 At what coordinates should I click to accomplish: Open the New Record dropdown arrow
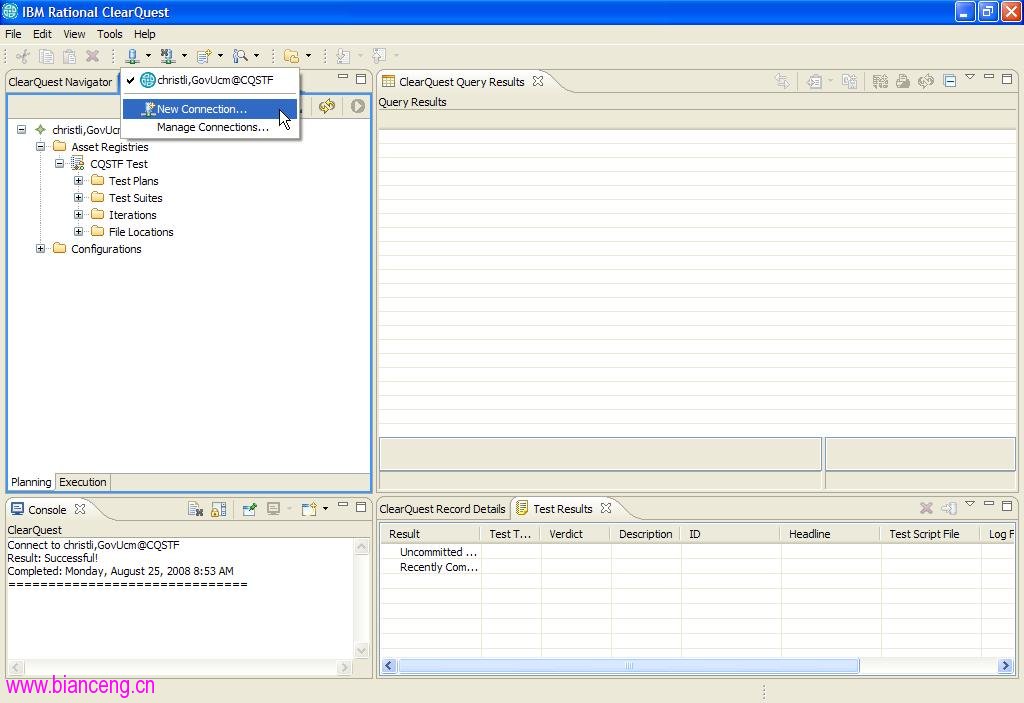220,56
